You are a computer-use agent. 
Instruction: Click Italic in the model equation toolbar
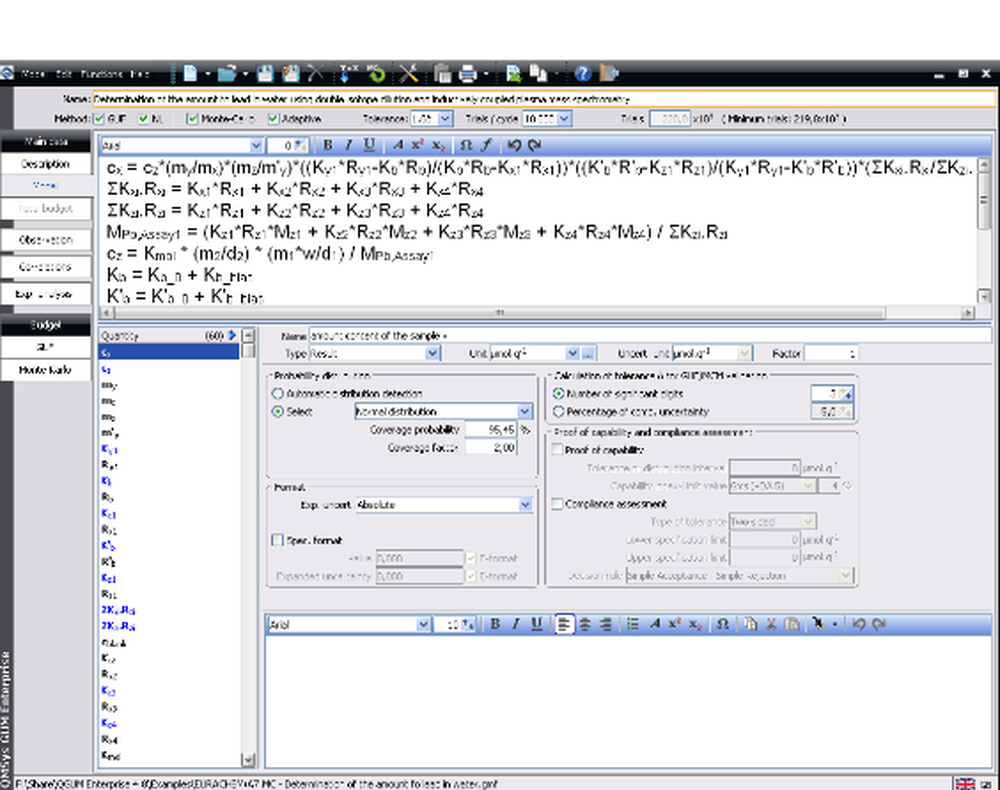[x=348, y=145]
